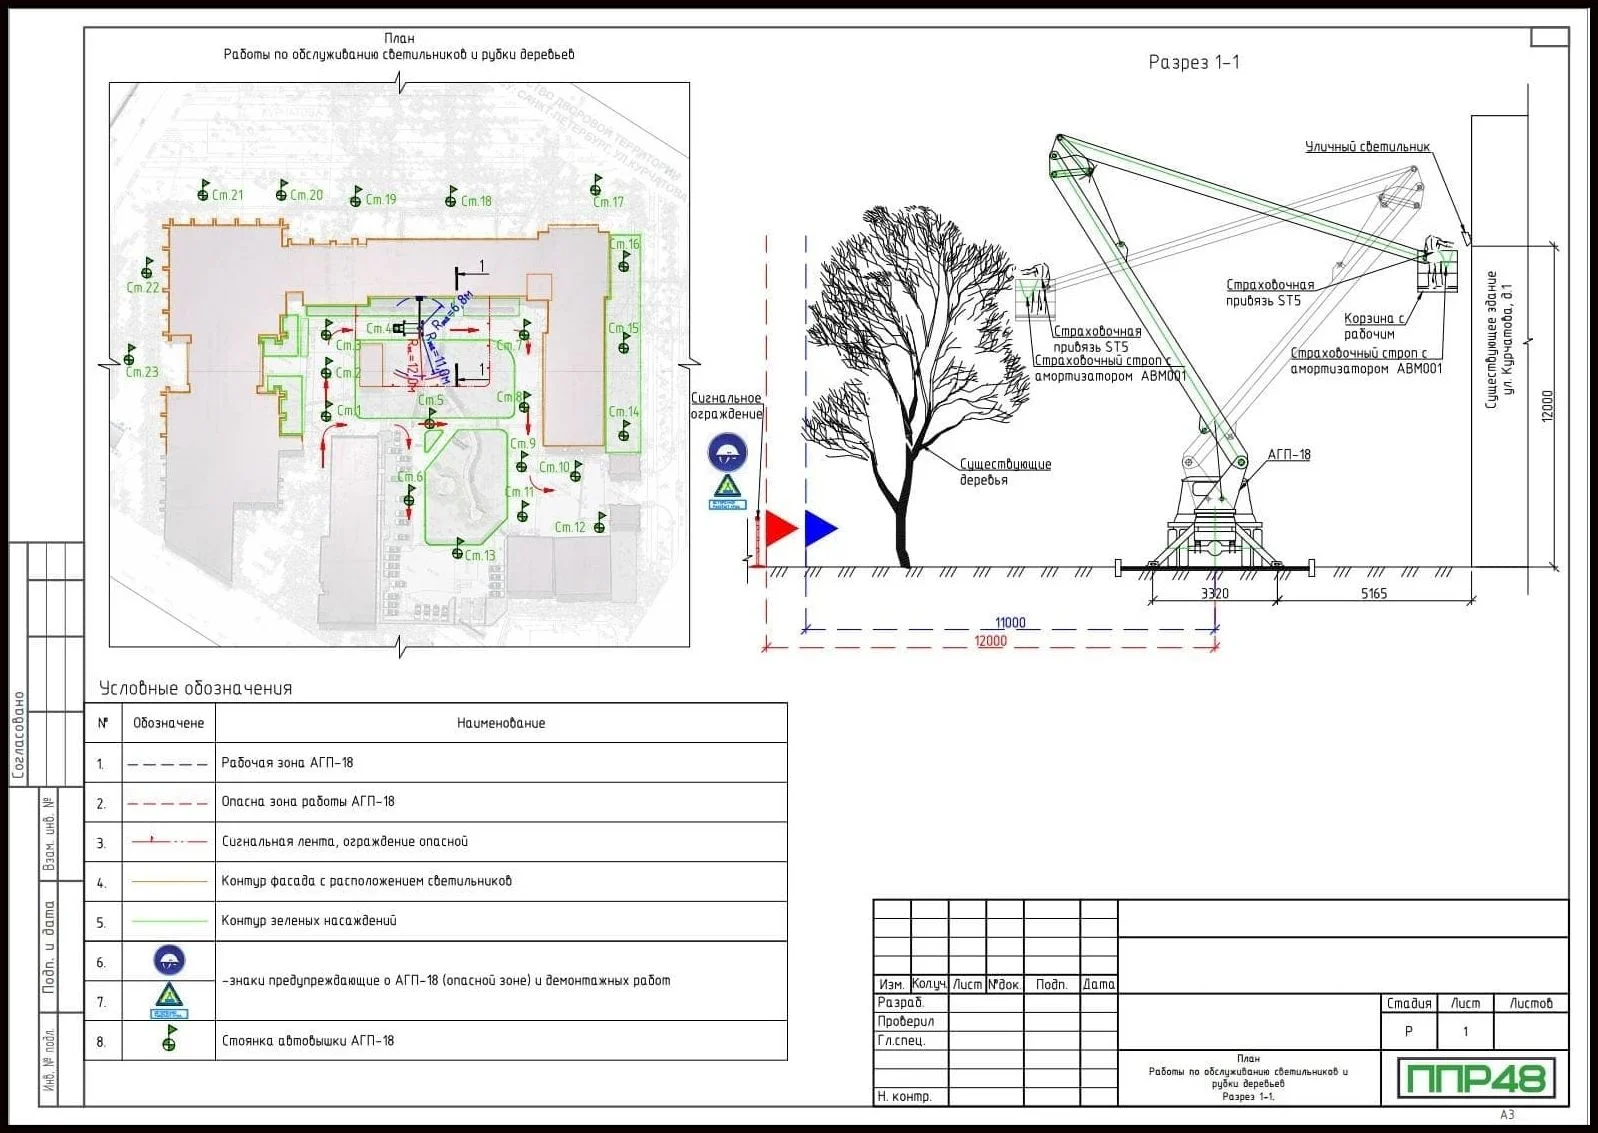Click the red flag on the section view

click(779, 528)
